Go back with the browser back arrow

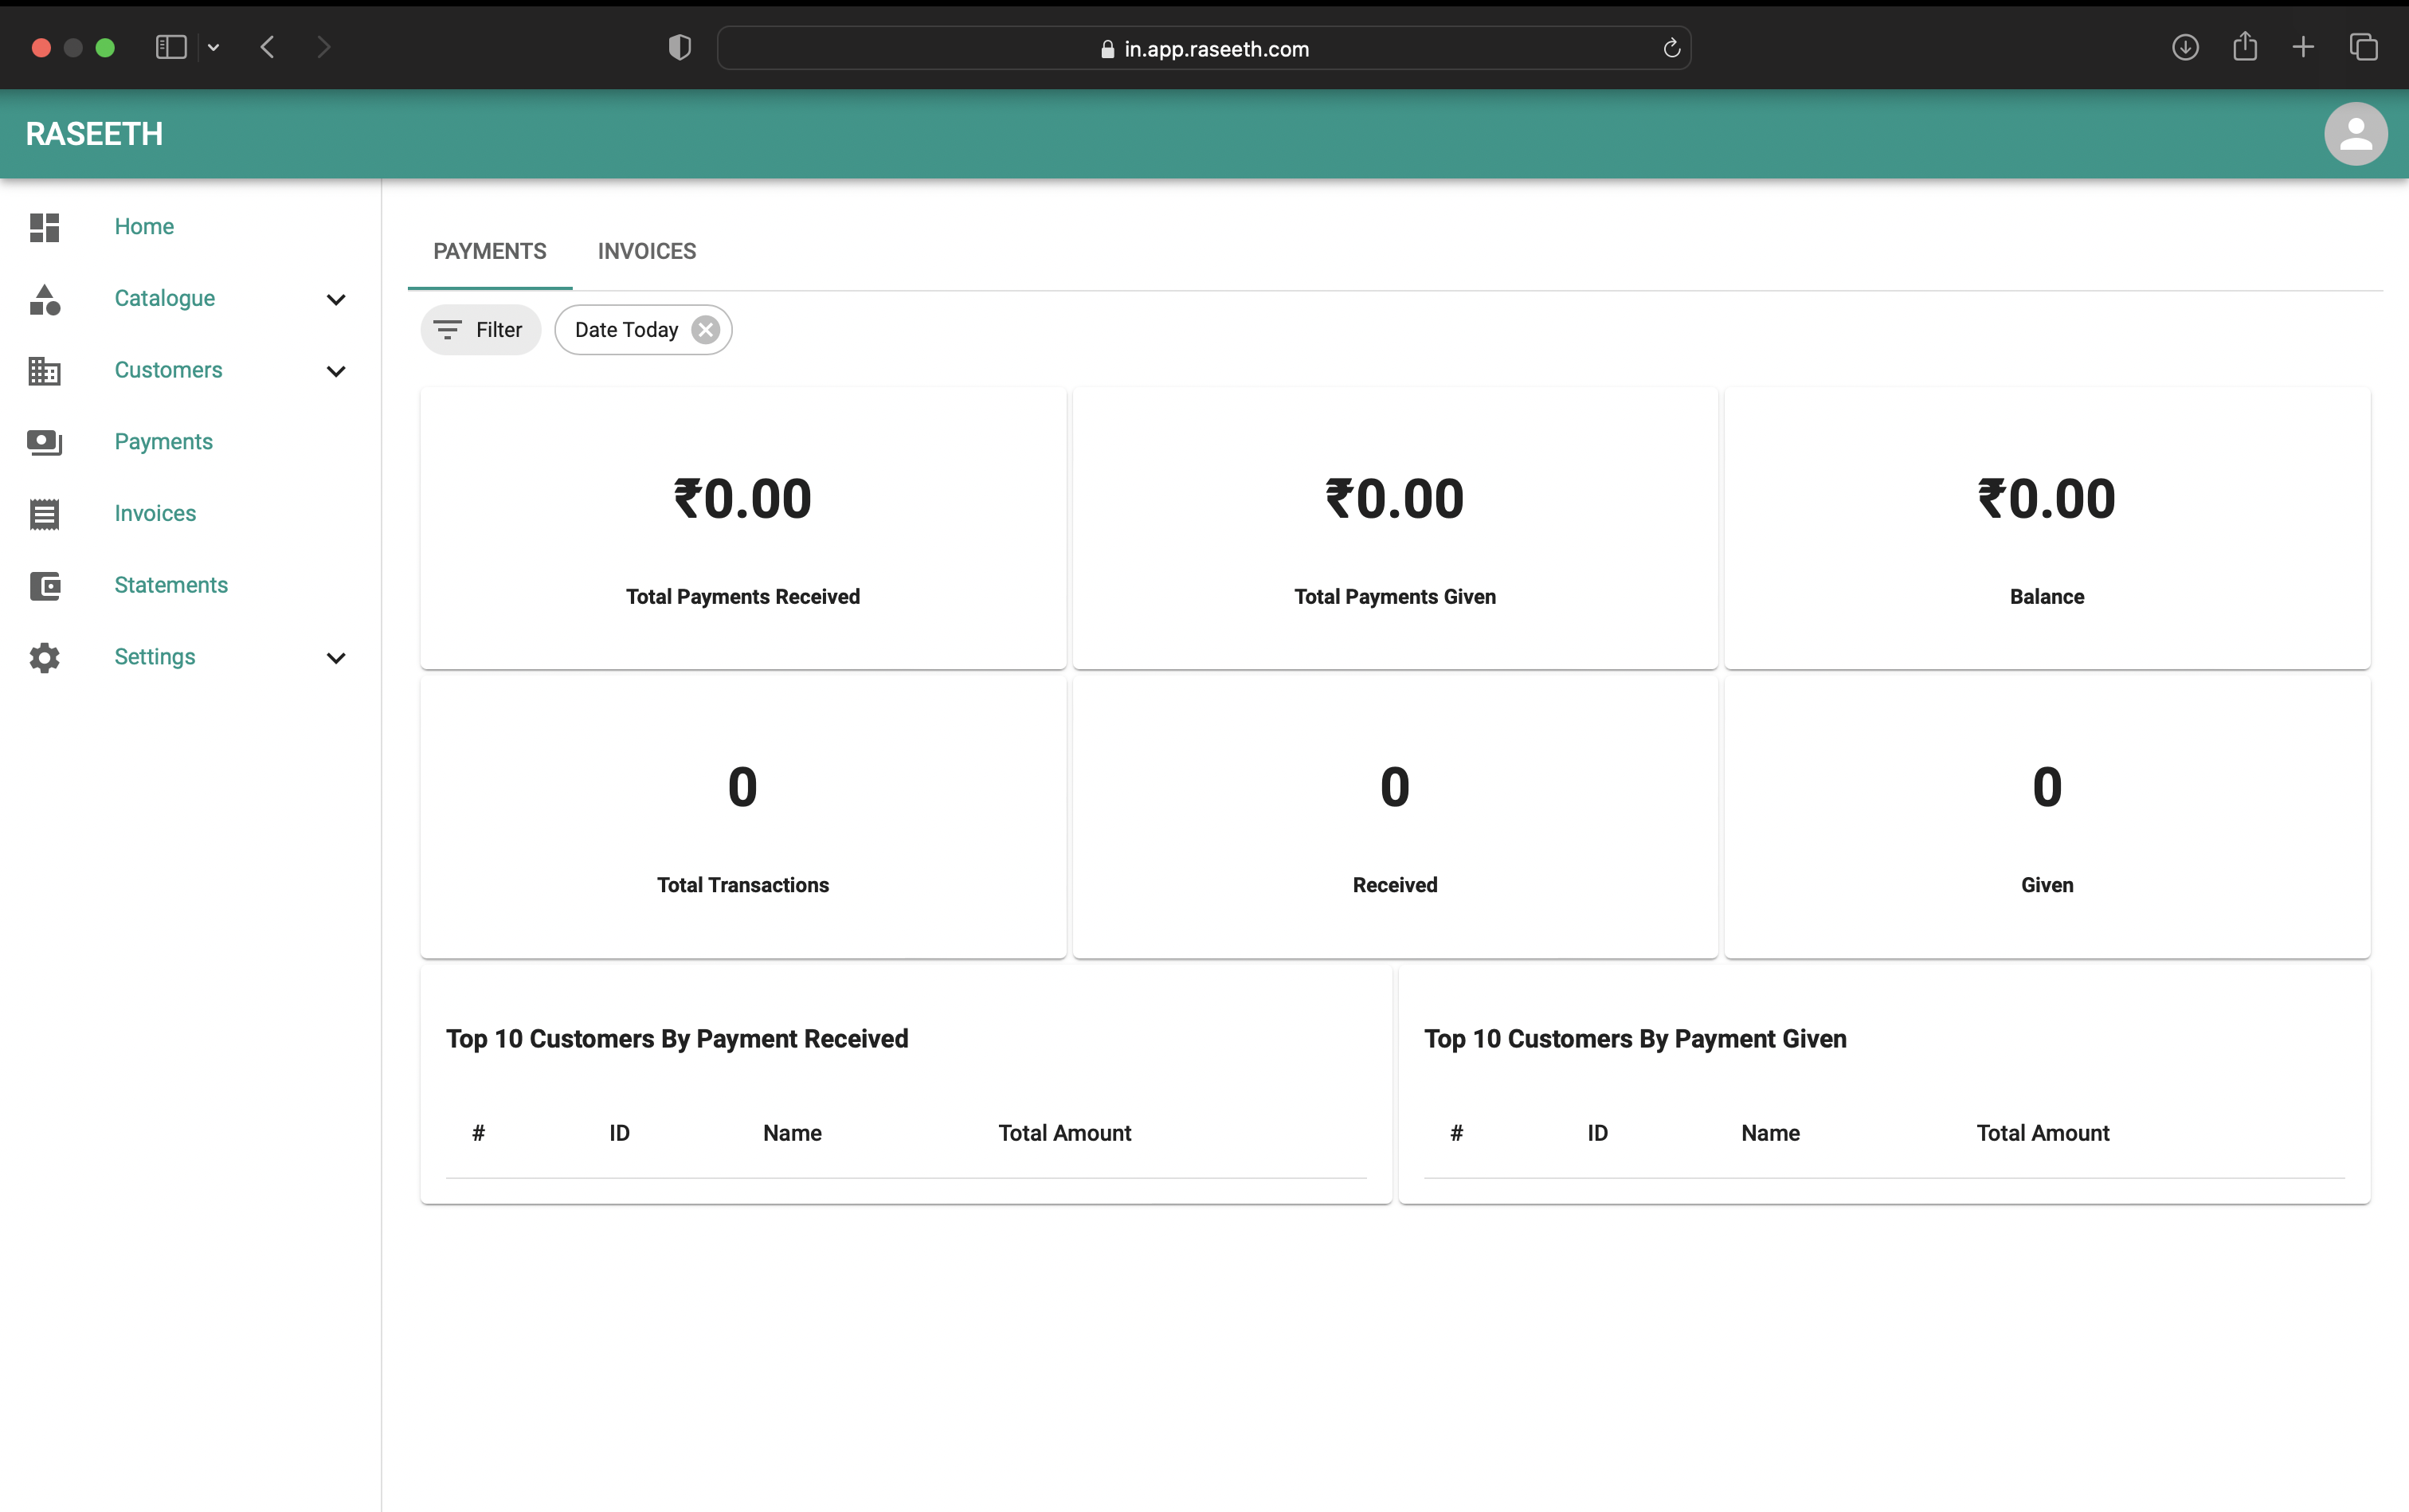pyautogui.click(x=267, y=47)
